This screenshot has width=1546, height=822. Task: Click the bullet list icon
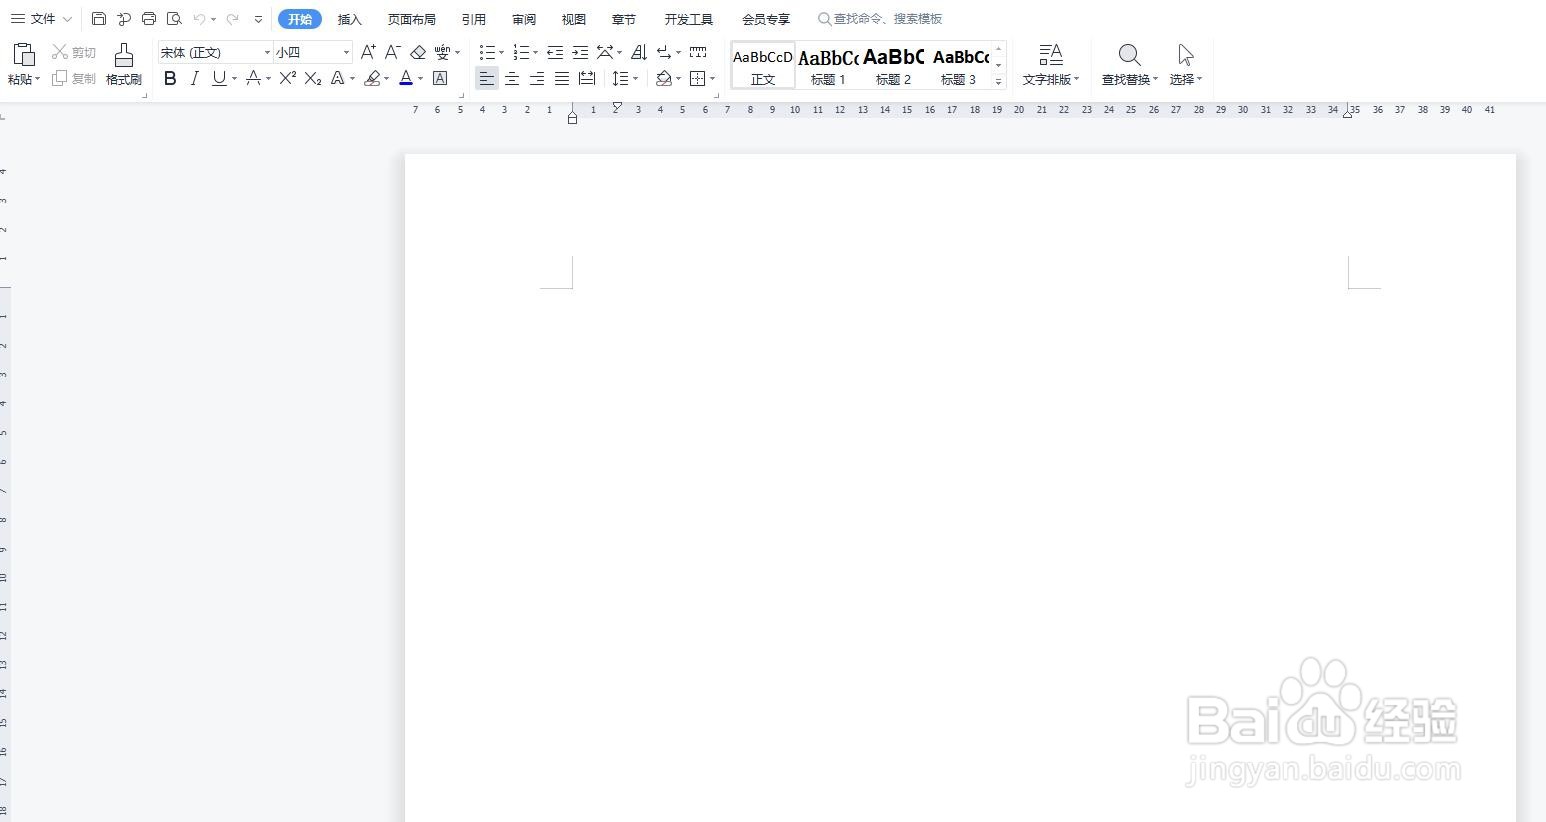[x=487, y=52]
